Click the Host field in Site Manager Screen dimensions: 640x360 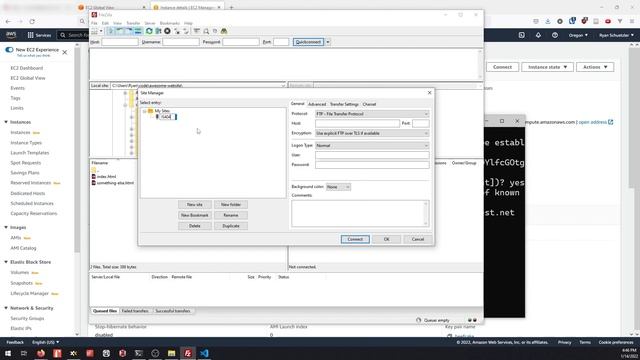(357, 123)
